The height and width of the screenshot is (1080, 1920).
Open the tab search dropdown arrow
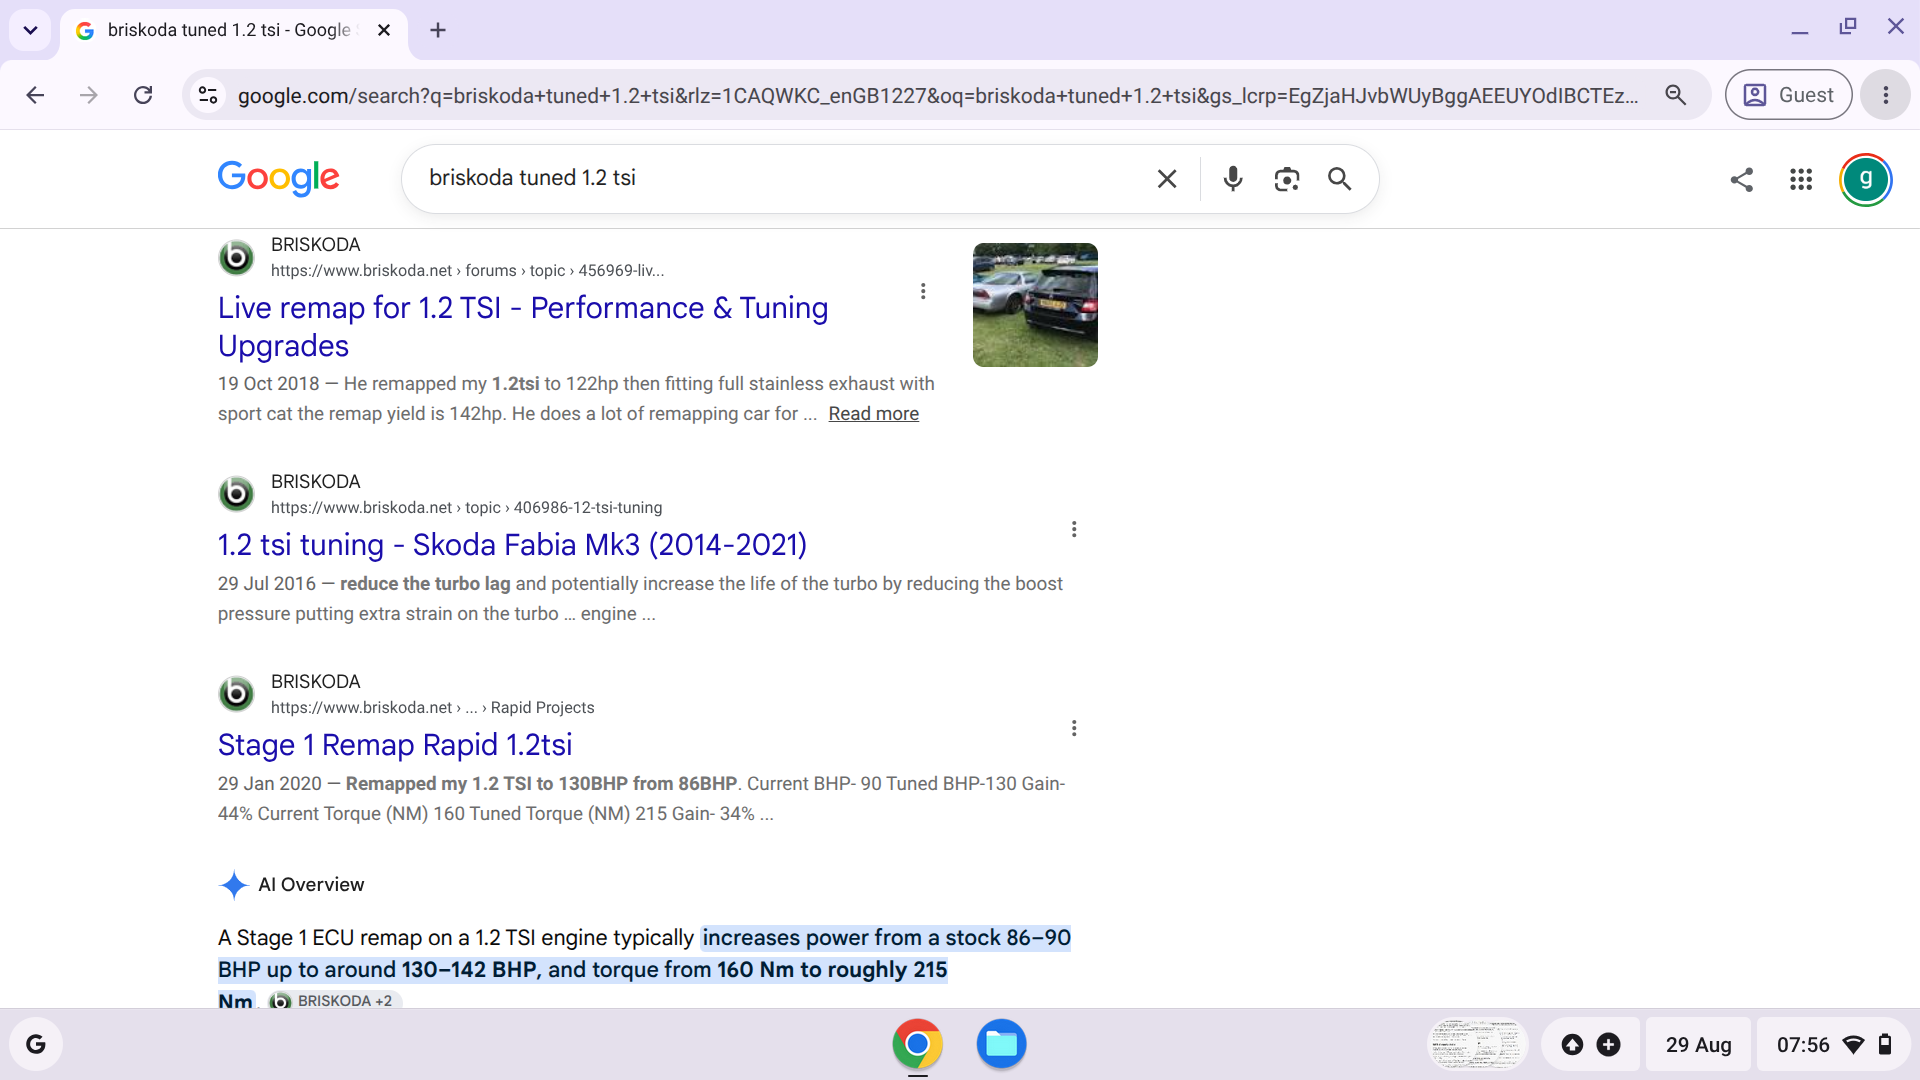coord(30,30)
